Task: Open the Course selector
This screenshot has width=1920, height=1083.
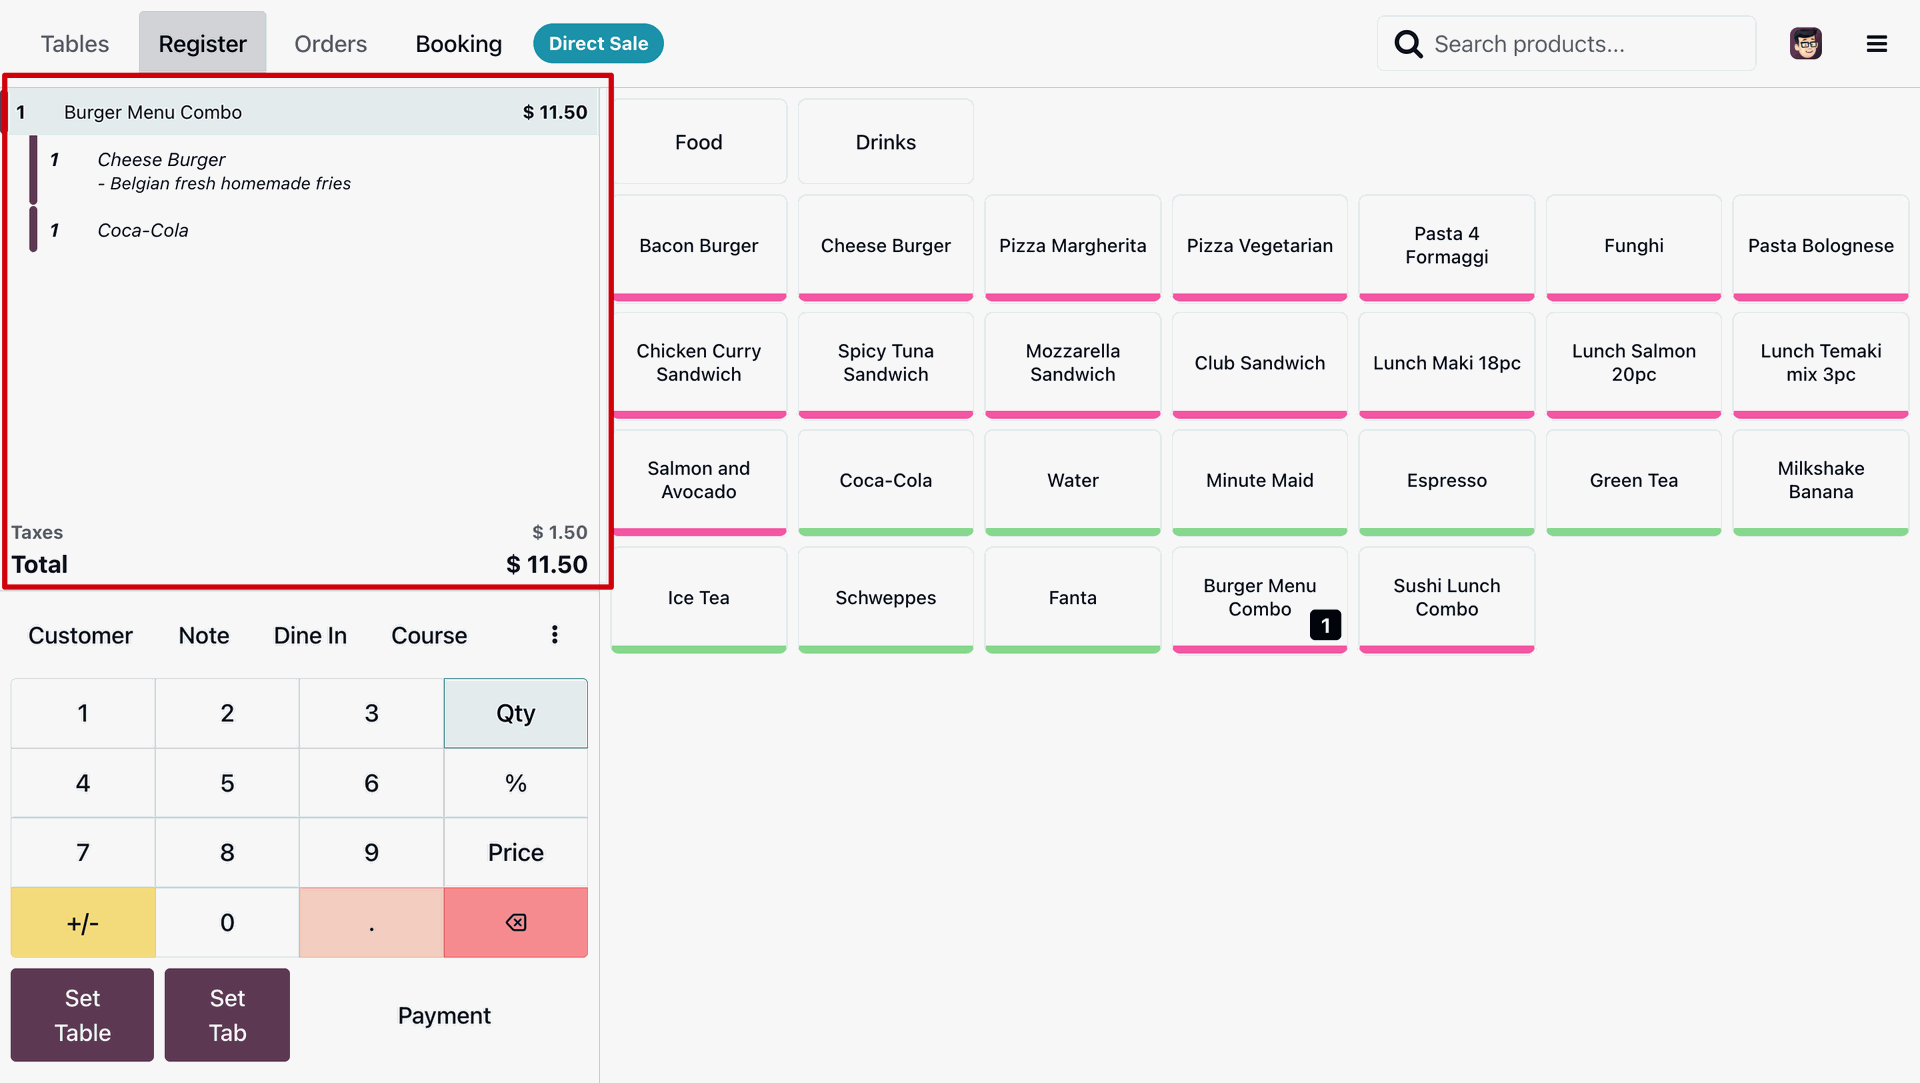Action: coord(429,636)
